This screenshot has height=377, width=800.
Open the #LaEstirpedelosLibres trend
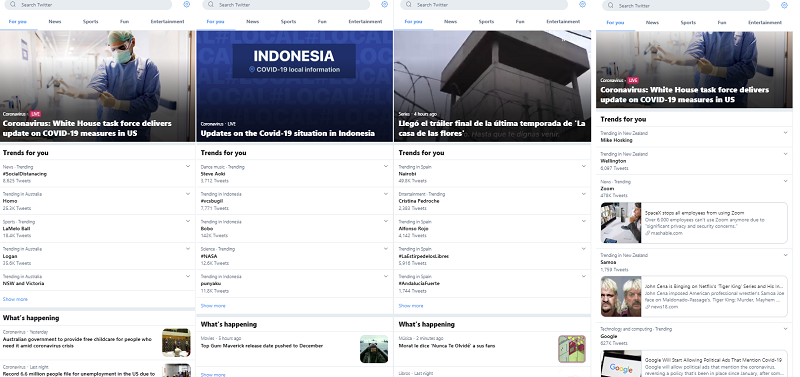492,256
